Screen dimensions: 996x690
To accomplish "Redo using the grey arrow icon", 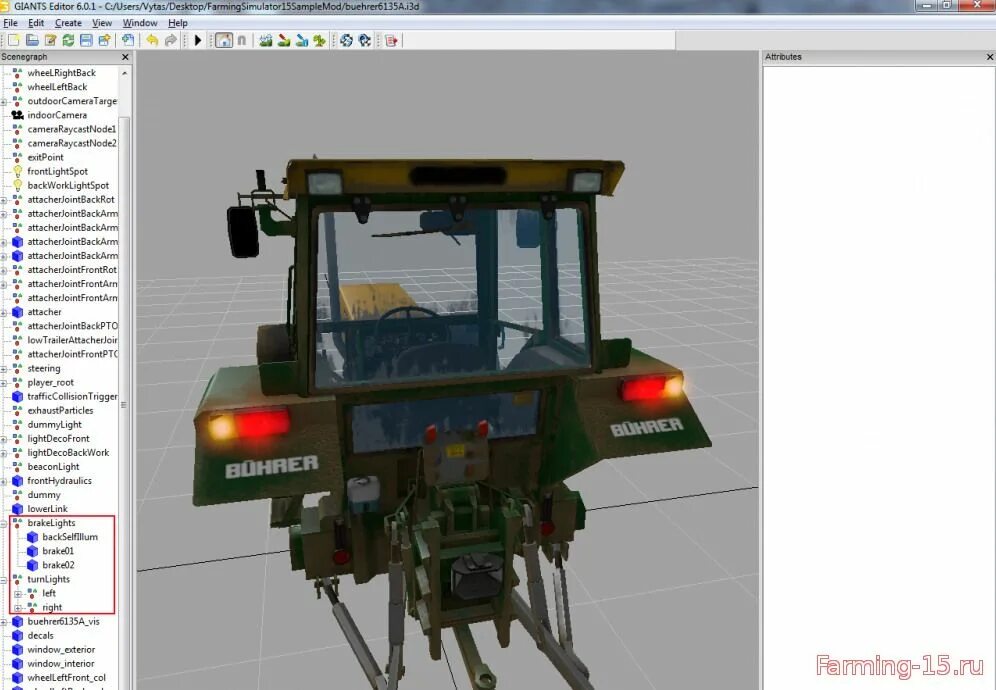I will coord(170,41).
